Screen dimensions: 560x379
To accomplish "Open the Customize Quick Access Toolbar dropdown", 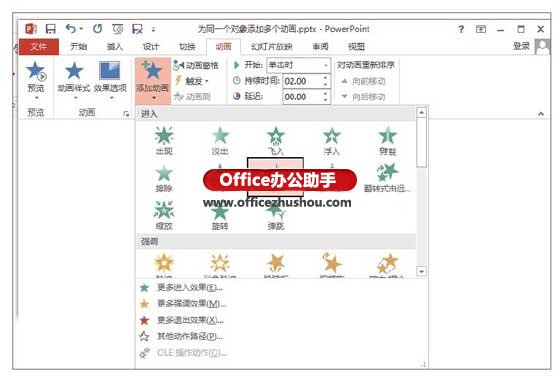I will click(154, 29).
